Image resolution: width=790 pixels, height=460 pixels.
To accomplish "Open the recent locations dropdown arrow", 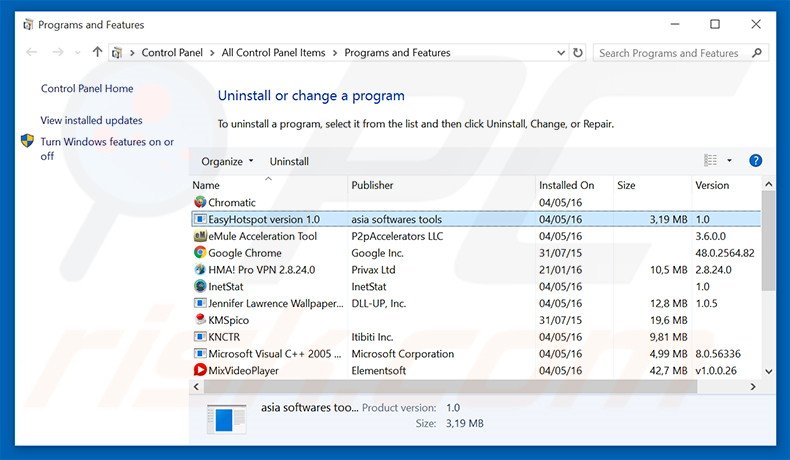I will (x=77, y=52).
